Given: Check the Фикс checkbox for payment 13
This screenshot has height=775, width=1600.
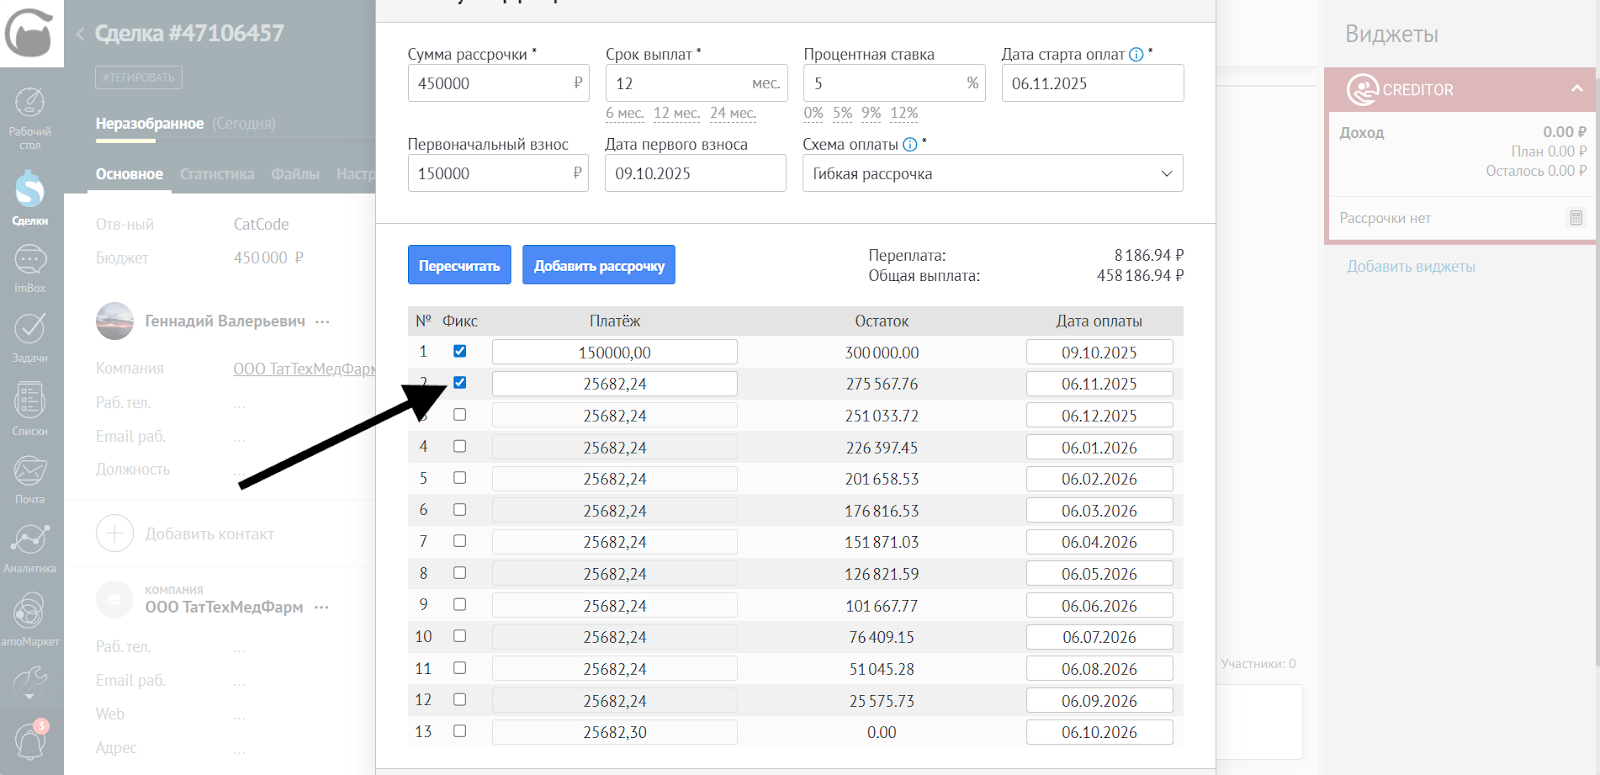Looking at the screenshot, I should click(460, 731).
